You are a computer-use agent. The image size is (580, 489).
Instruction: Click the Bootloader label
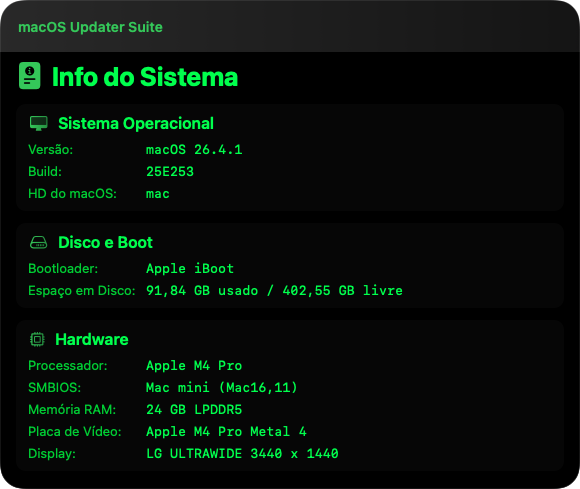[63, 269]
